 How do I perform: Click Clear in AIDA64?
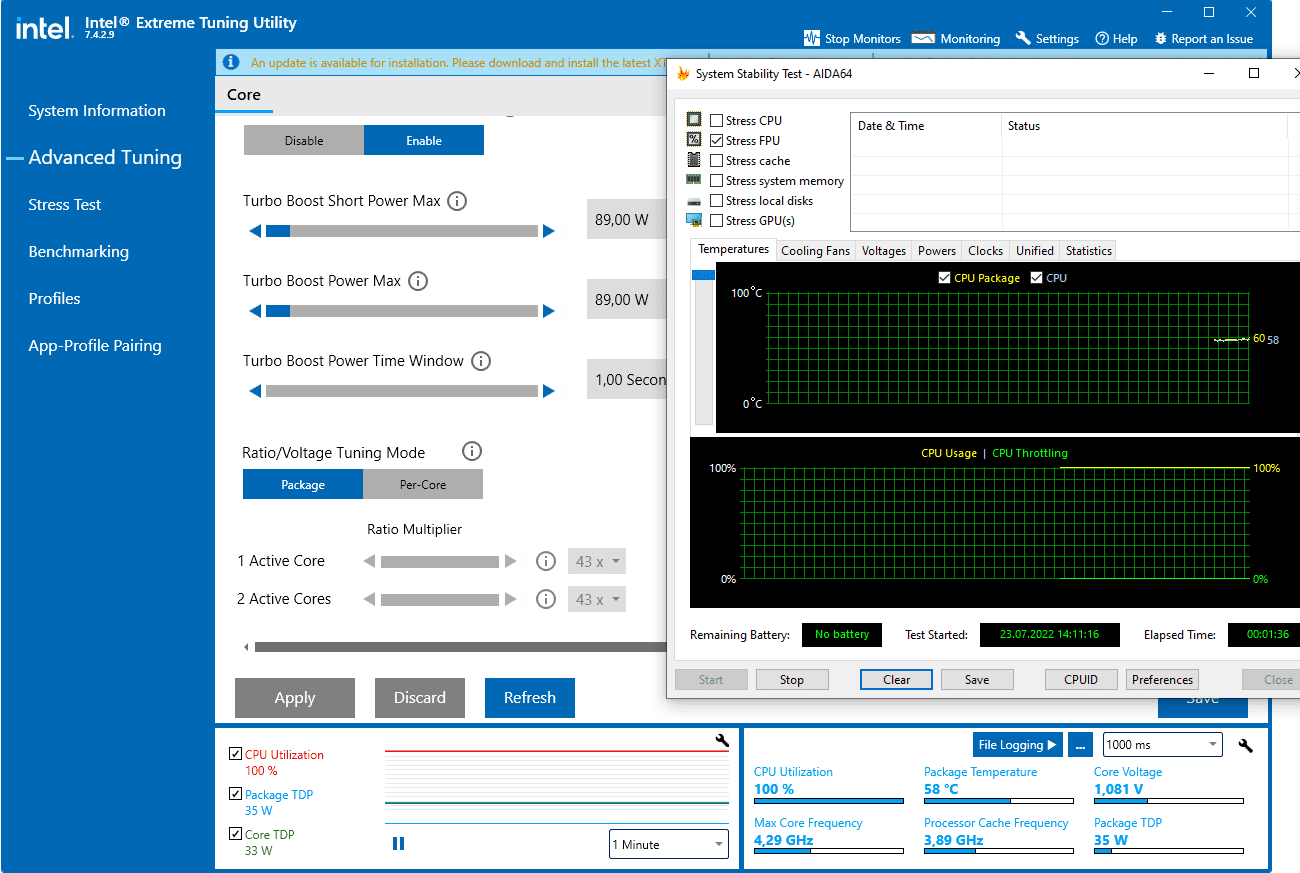tap(897, 680)
